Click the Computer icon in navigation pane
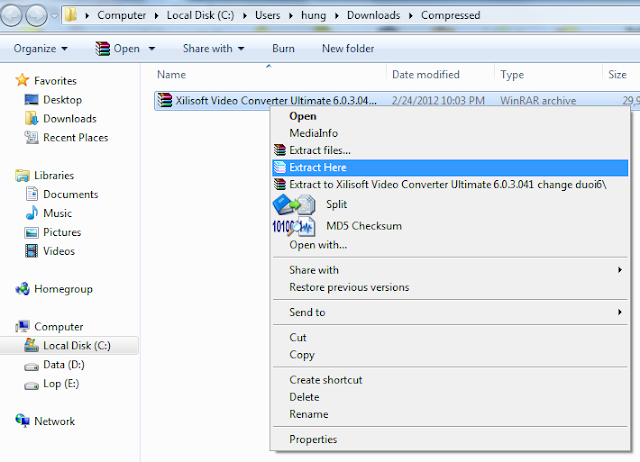640x462 pixels. coord(22,326)
